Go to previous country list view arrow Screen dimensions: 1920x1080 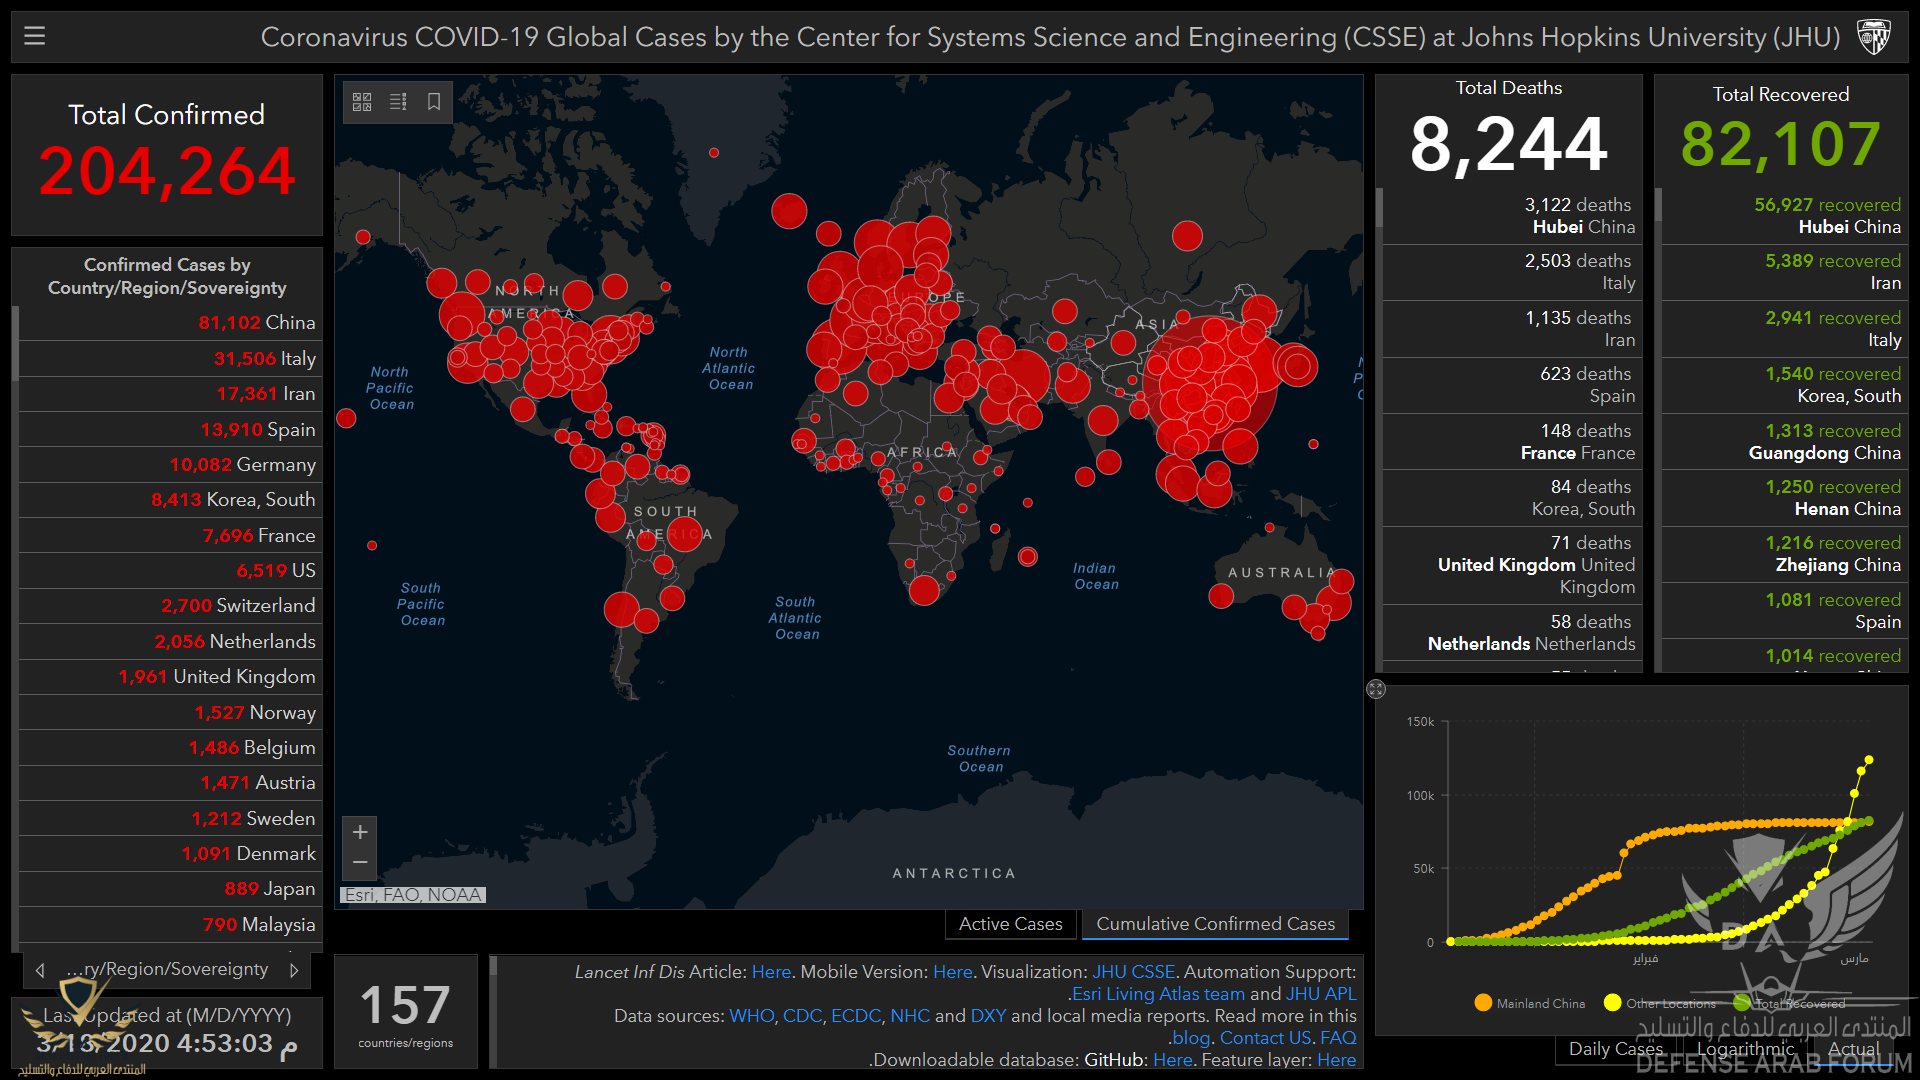[40, 970]
